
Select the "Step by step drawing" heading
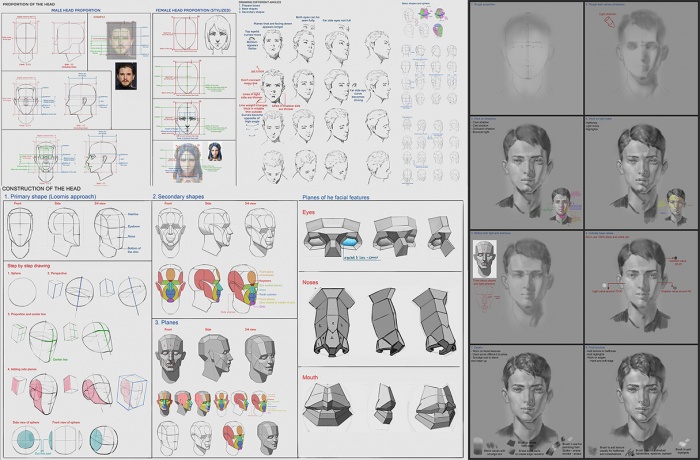point(32,268)
